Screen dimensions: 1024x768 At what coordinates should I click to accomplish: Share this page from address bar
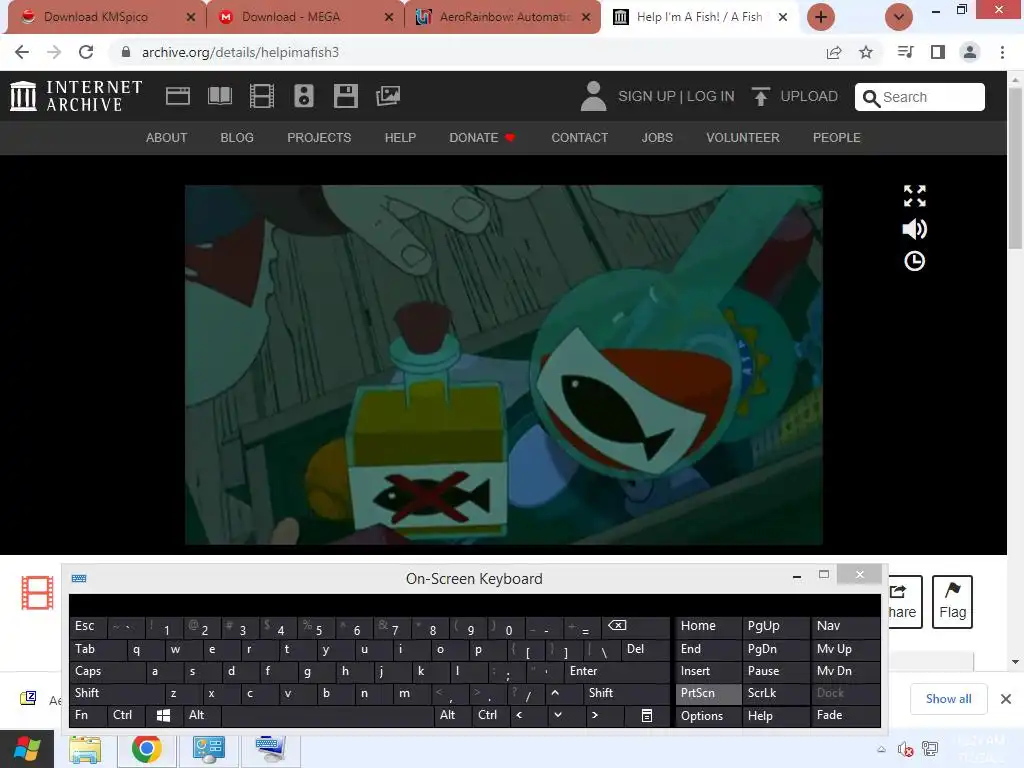[834, 52]
